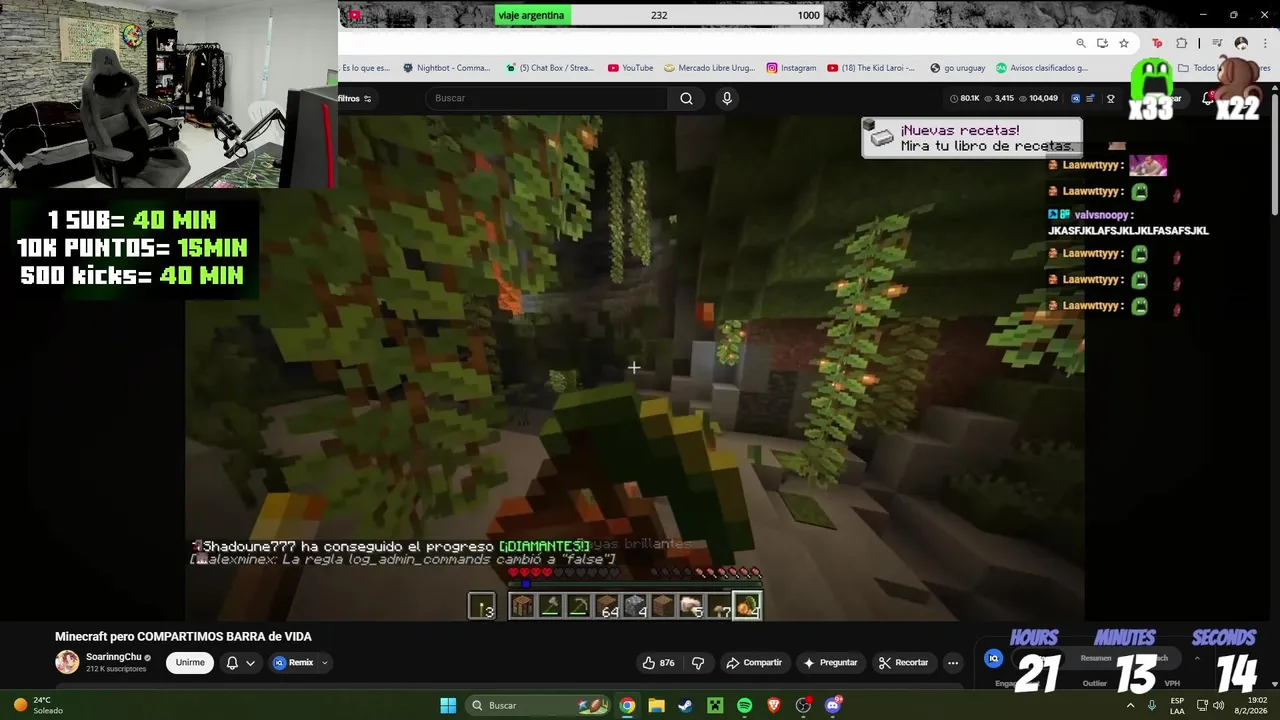Open the YouTube bookmark
The width and height of the screenshot is (1280, 720).
pyautogui.click(x=631, y=68)
